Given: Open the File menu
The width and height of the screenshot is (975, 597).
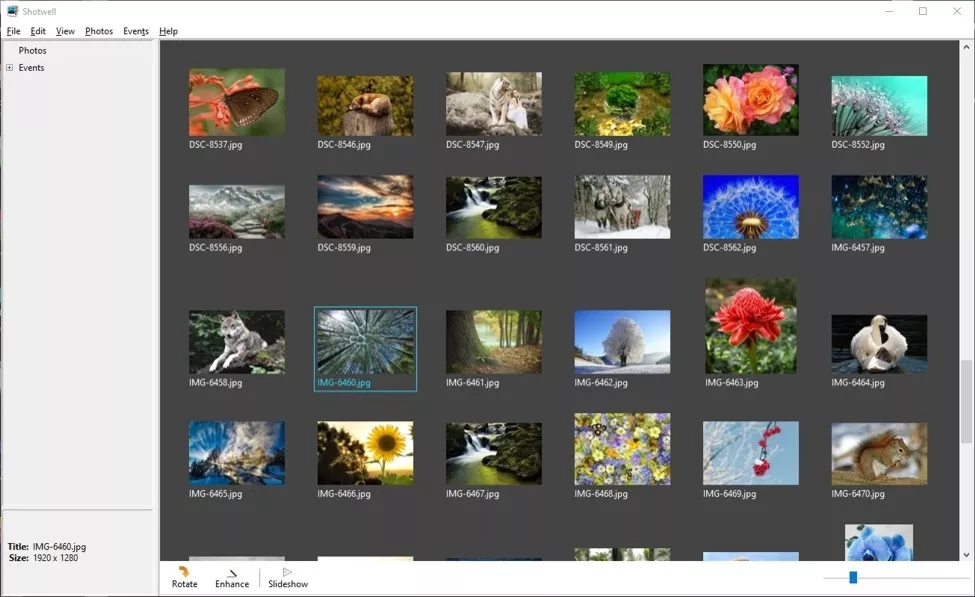Looking at the screenshot, I should point(13,31).
